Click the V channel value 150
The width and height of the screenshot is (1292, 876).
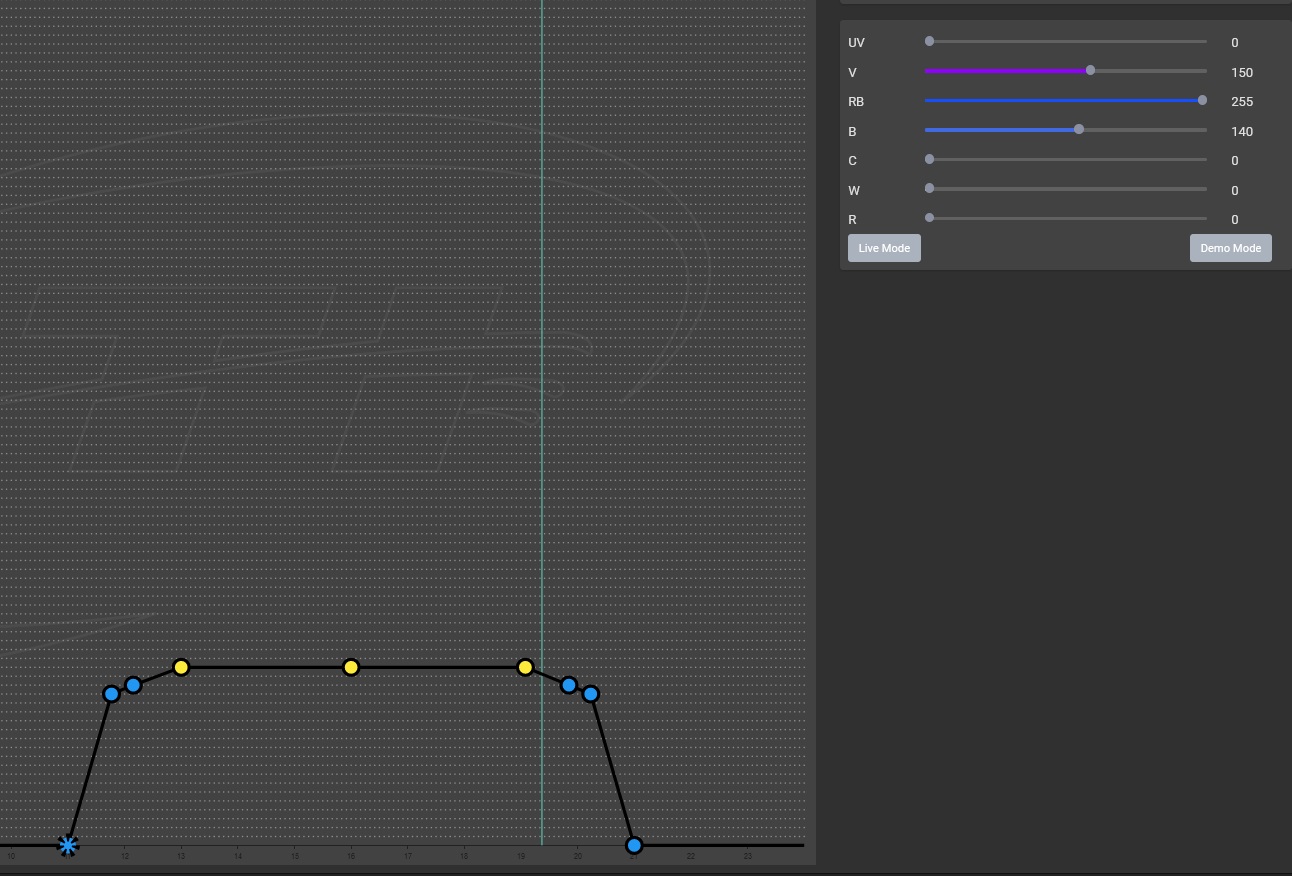pos(1242,72)
